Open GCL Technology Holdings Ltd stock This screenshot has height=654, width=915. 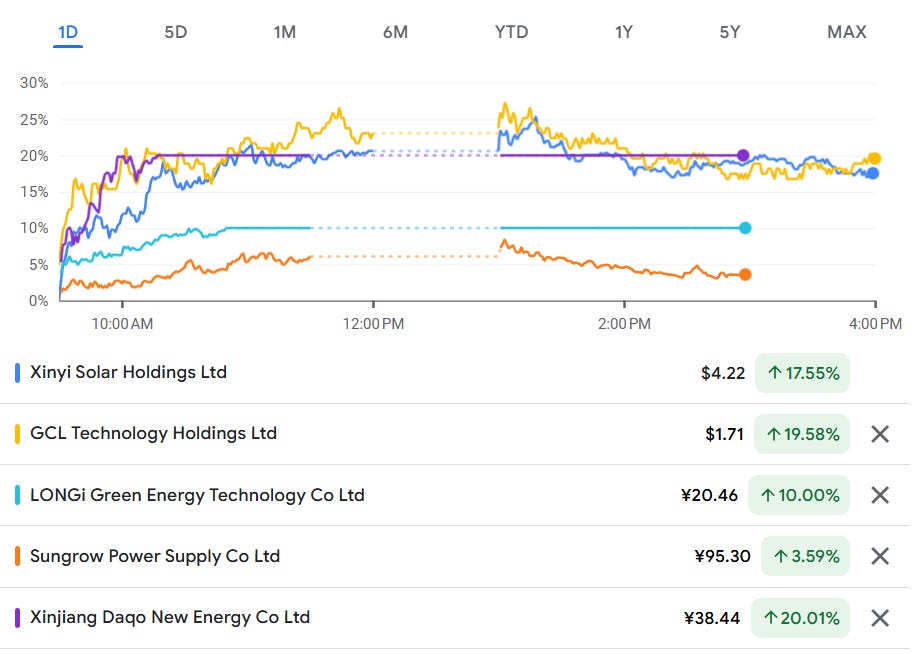153,433
